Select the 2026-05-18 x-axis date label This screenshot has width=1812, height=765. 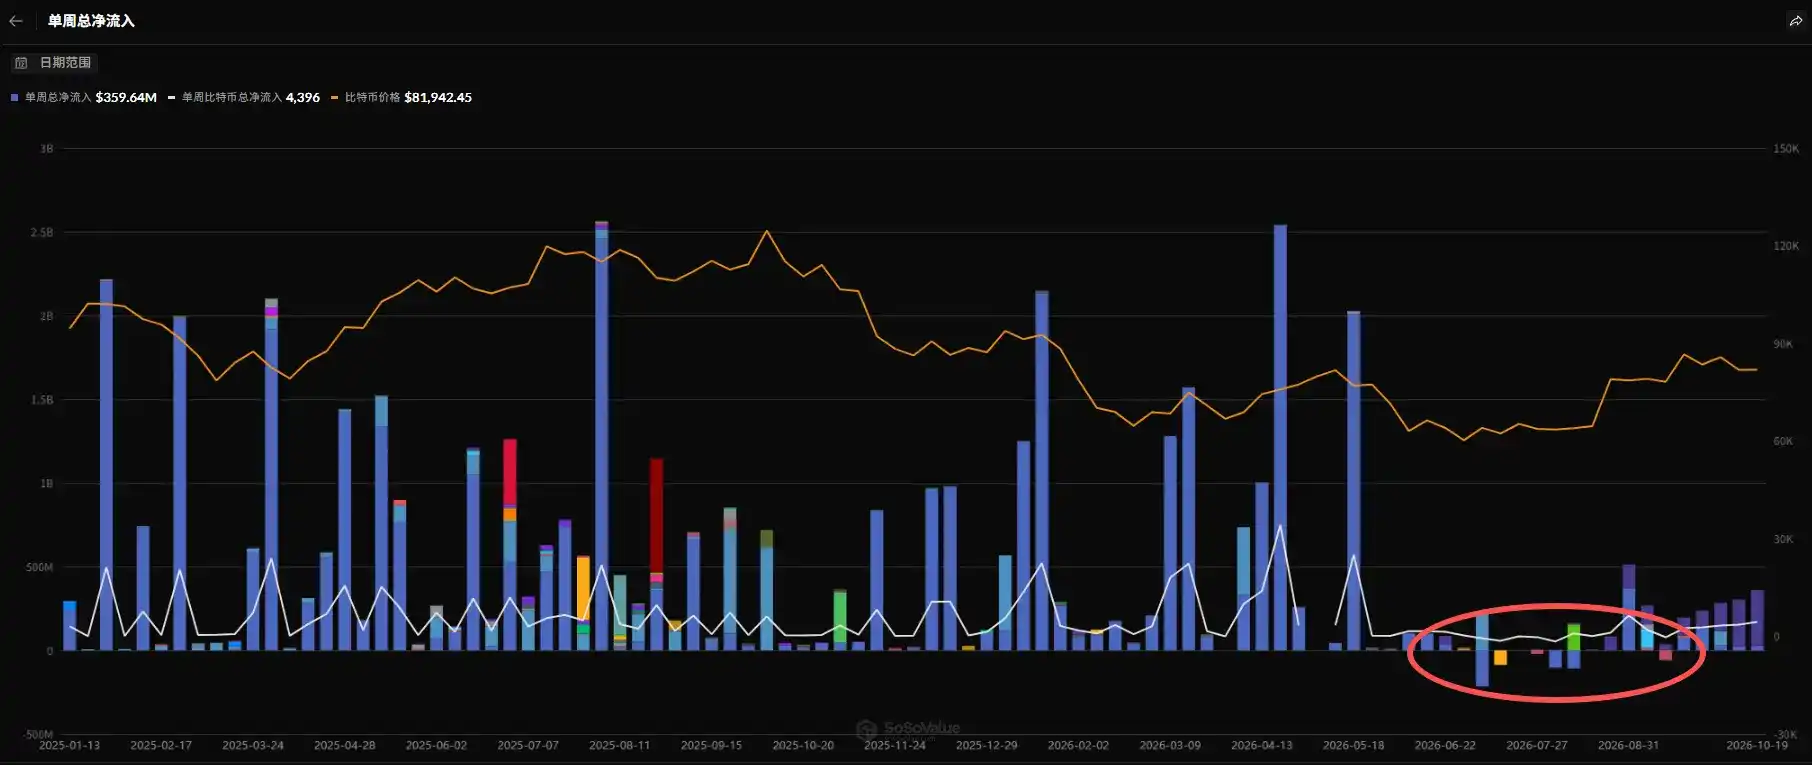1354,746
